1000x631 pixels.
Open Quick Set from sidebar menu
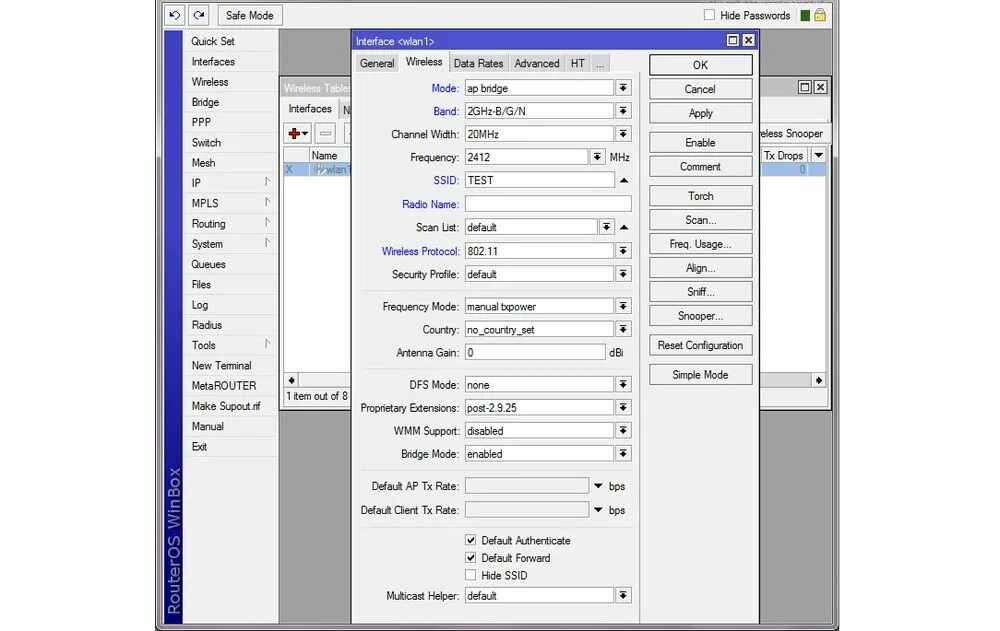click(x=213, y=41)
